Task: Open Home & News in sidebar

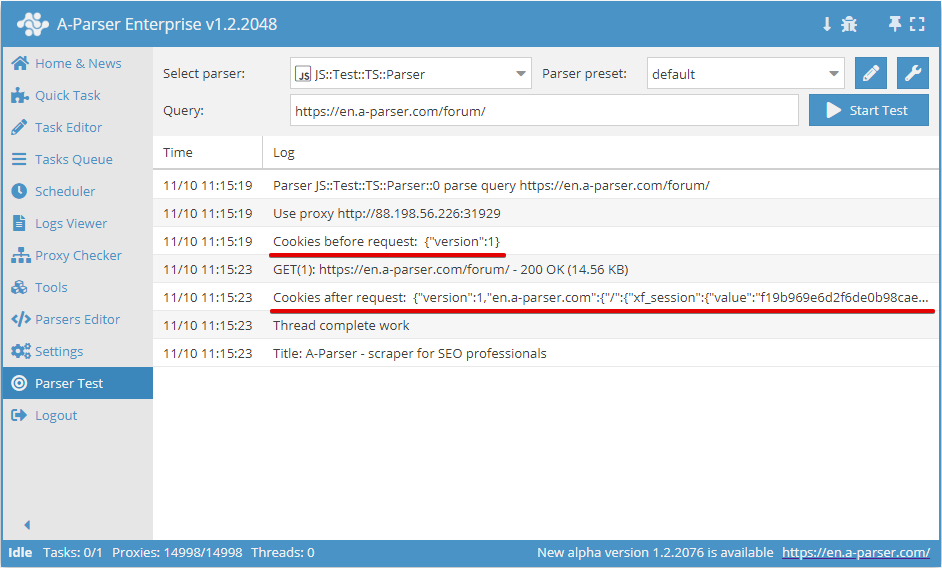Action: coord(77,63)
